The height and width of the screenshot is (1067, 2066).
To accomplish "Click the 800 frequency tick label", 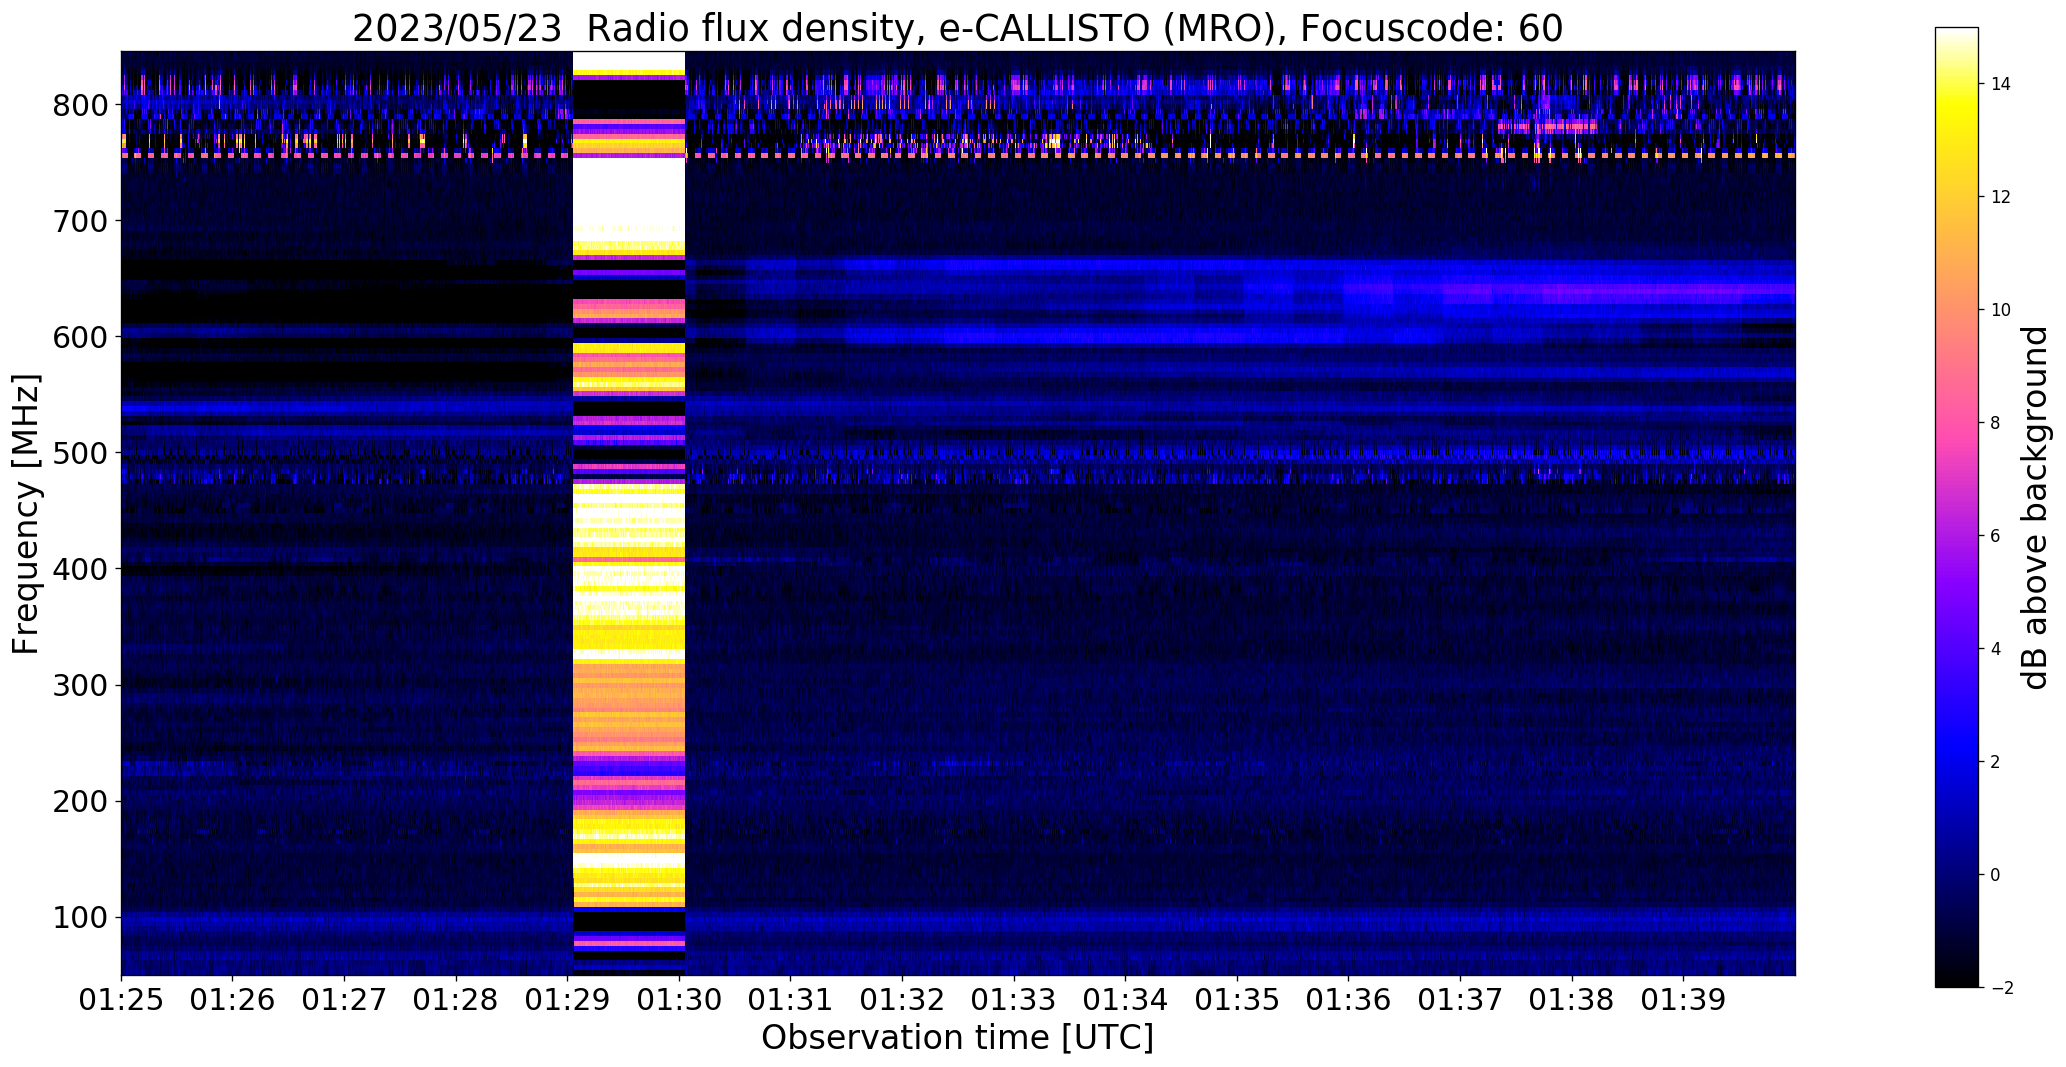I will pos(79,105).
